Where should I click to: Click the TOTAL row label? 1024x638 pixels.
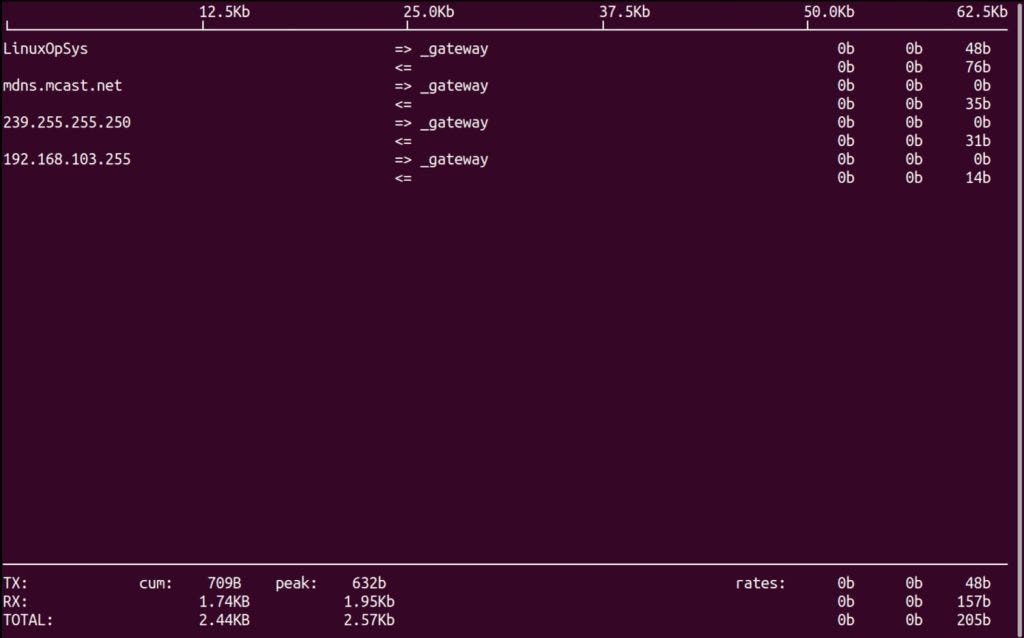point(28,620)
